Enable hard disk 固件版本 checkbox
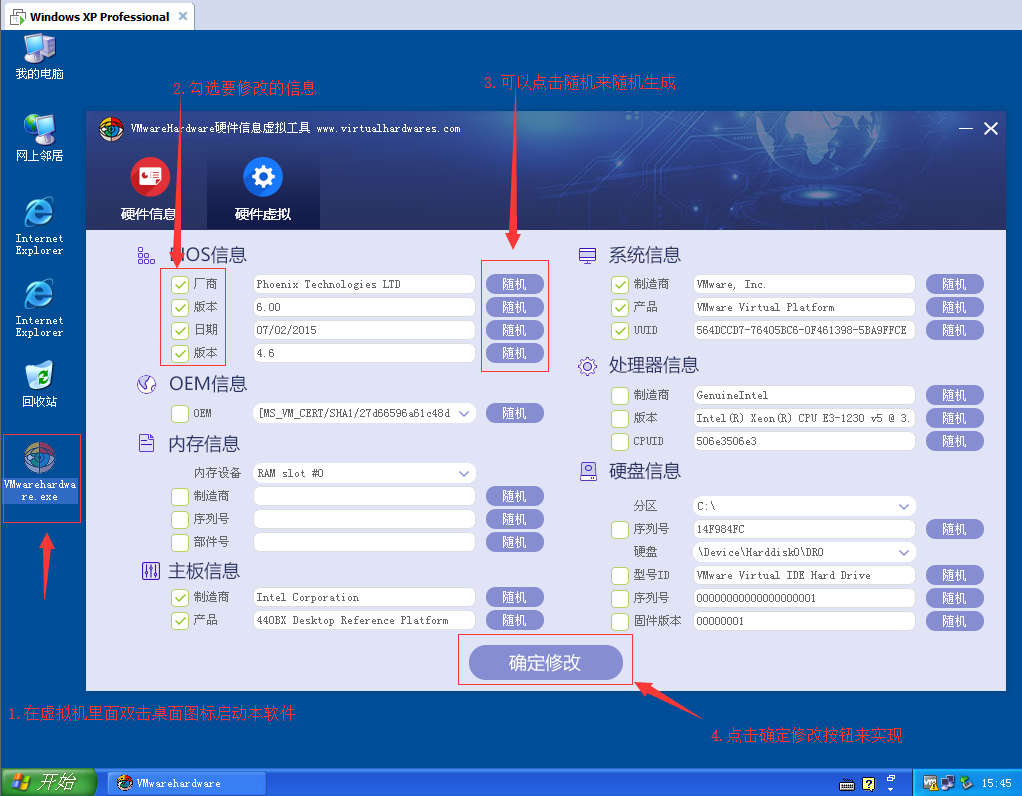1022x796 pixels. click(x=620, y=621)
